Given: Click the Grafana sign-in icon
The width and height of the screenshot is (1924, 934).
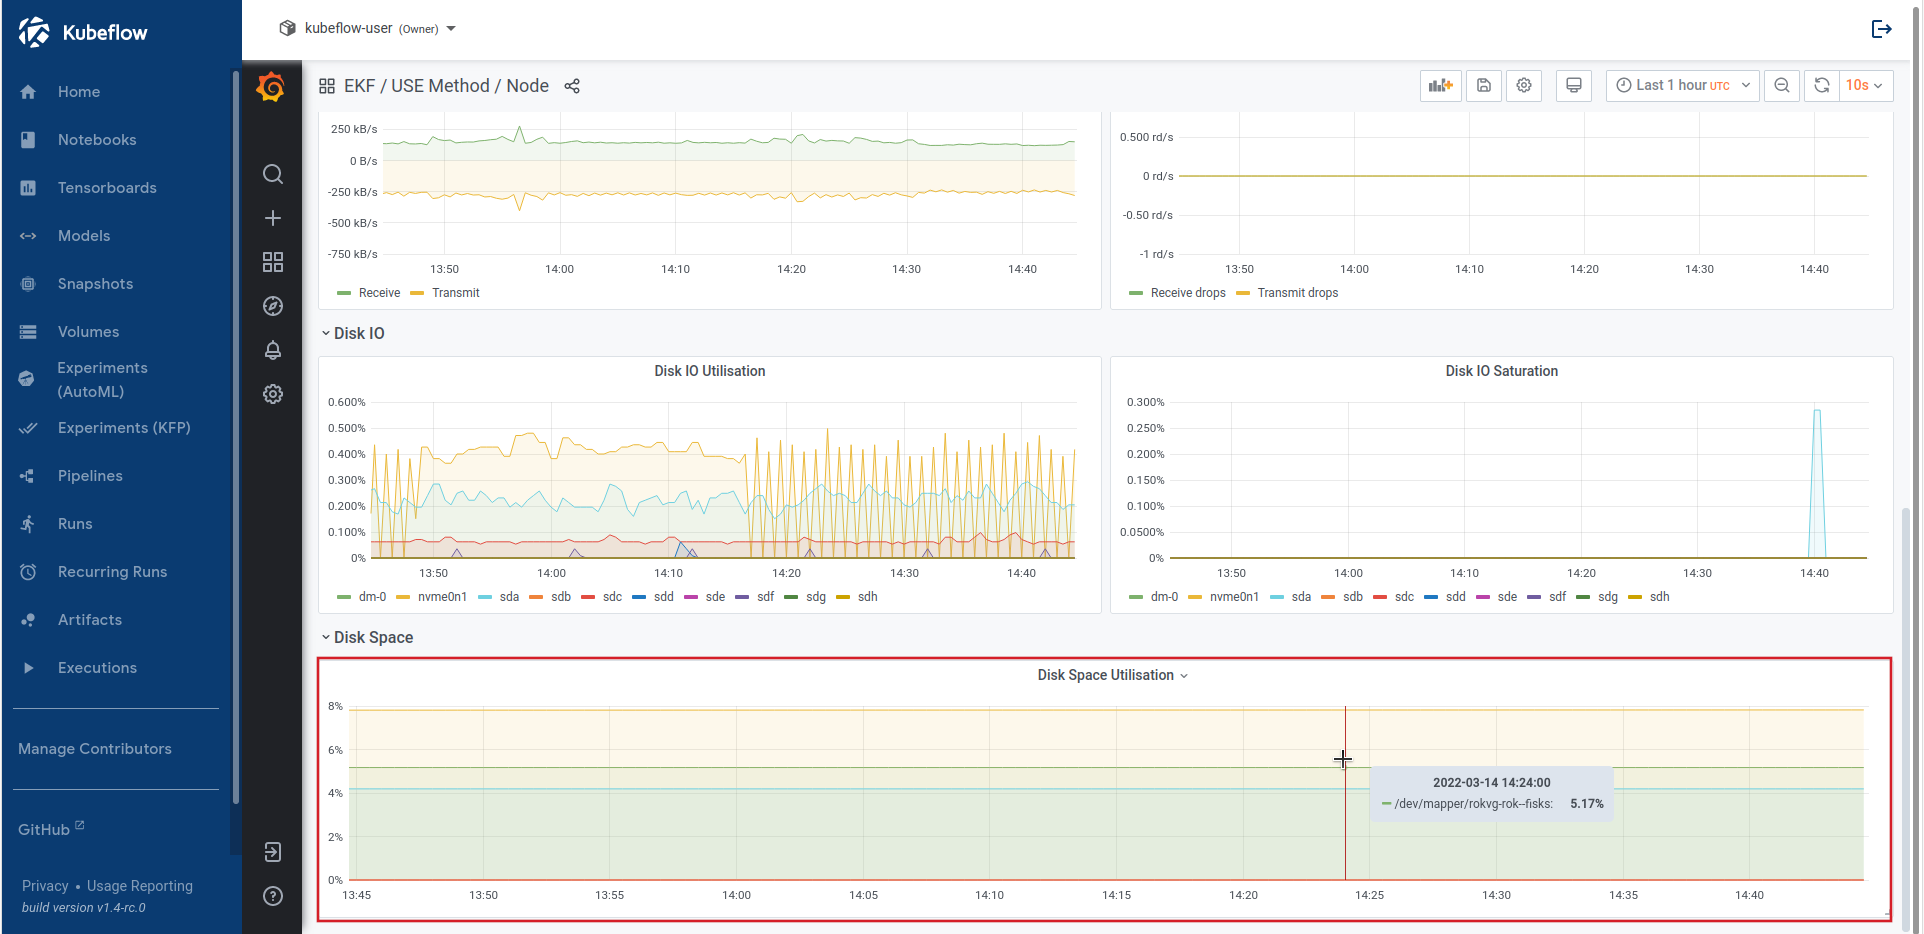Looking at the screenshot, I should [x=272, y=852].
